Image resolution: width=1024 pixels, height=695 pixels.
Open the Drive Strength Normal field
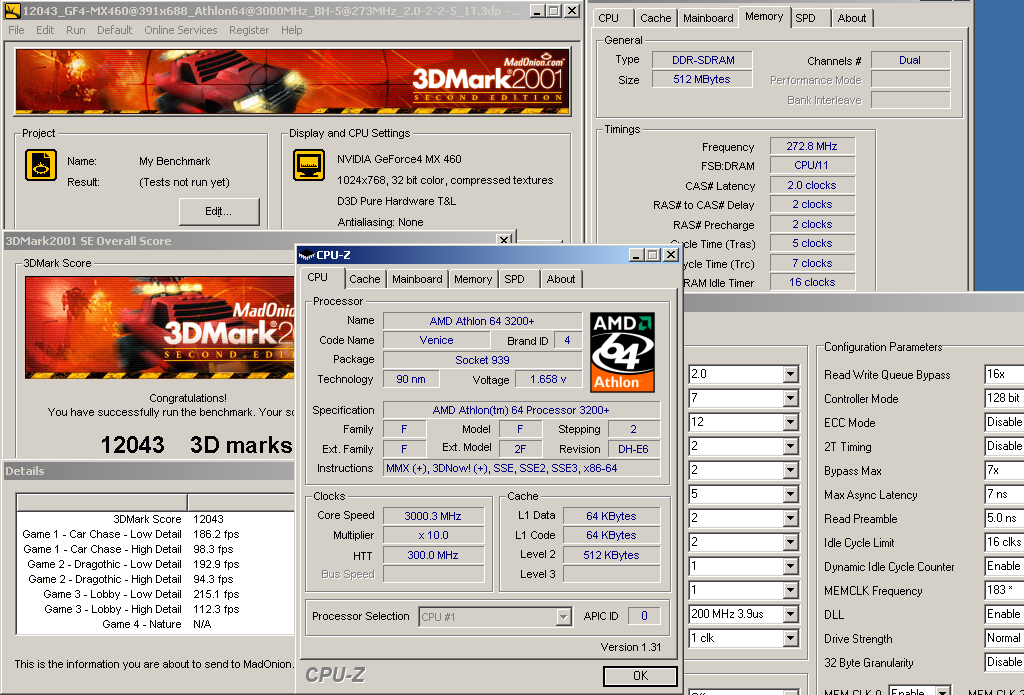click(1004, 638)
